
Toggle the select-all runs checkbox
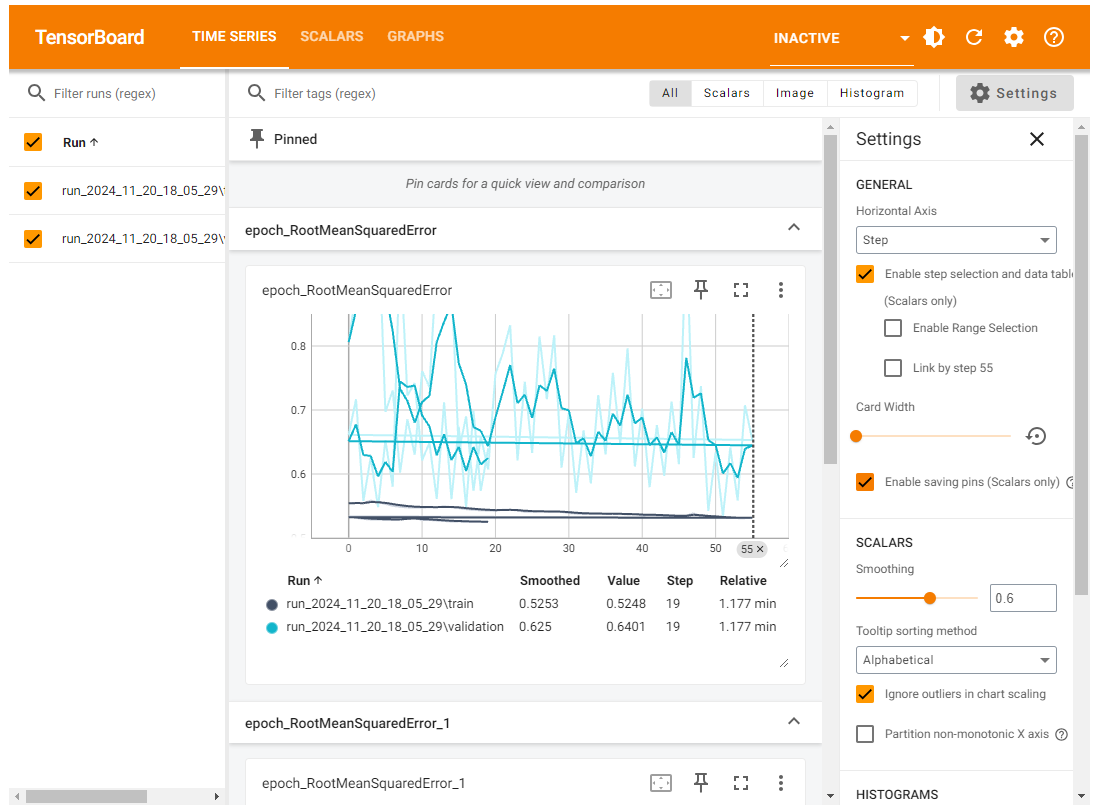(33, 142)
